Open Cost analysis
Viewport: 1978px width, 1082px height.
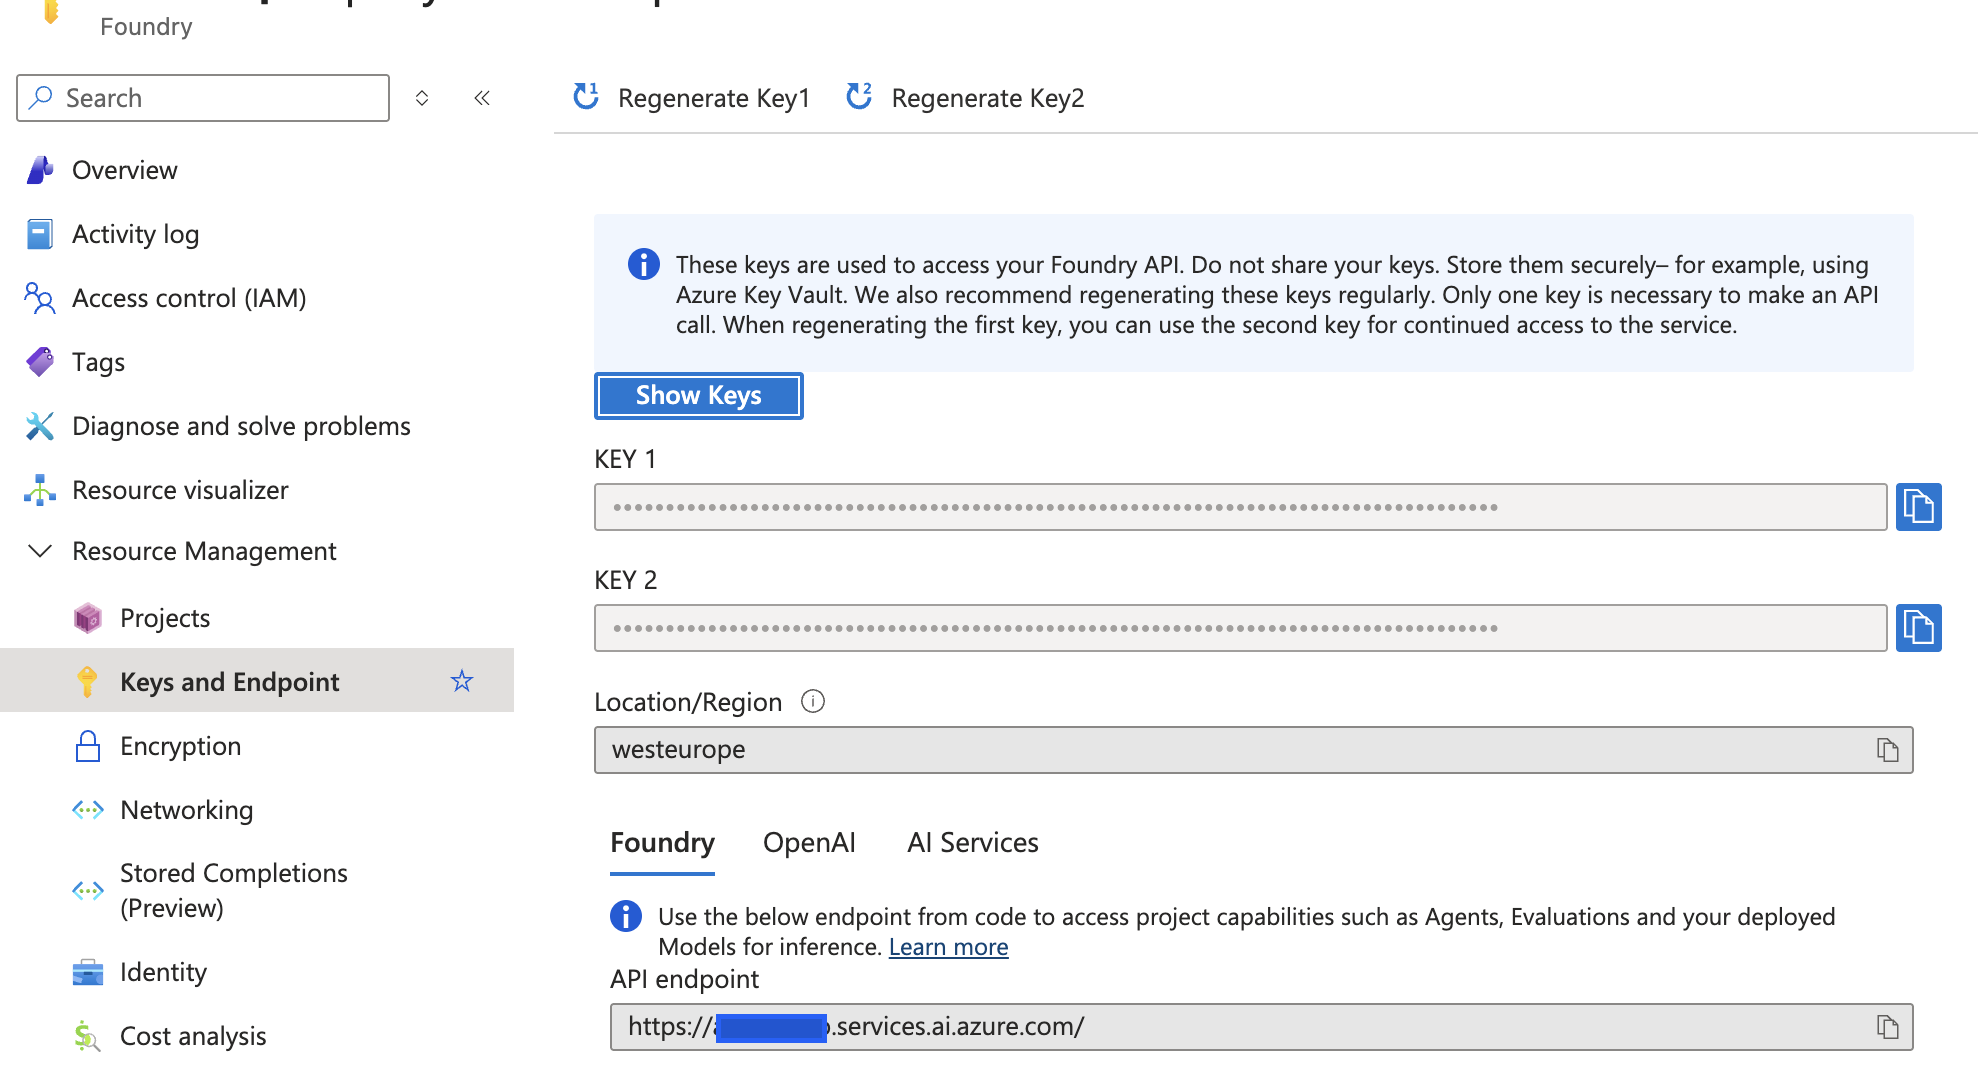[192, 1035]
